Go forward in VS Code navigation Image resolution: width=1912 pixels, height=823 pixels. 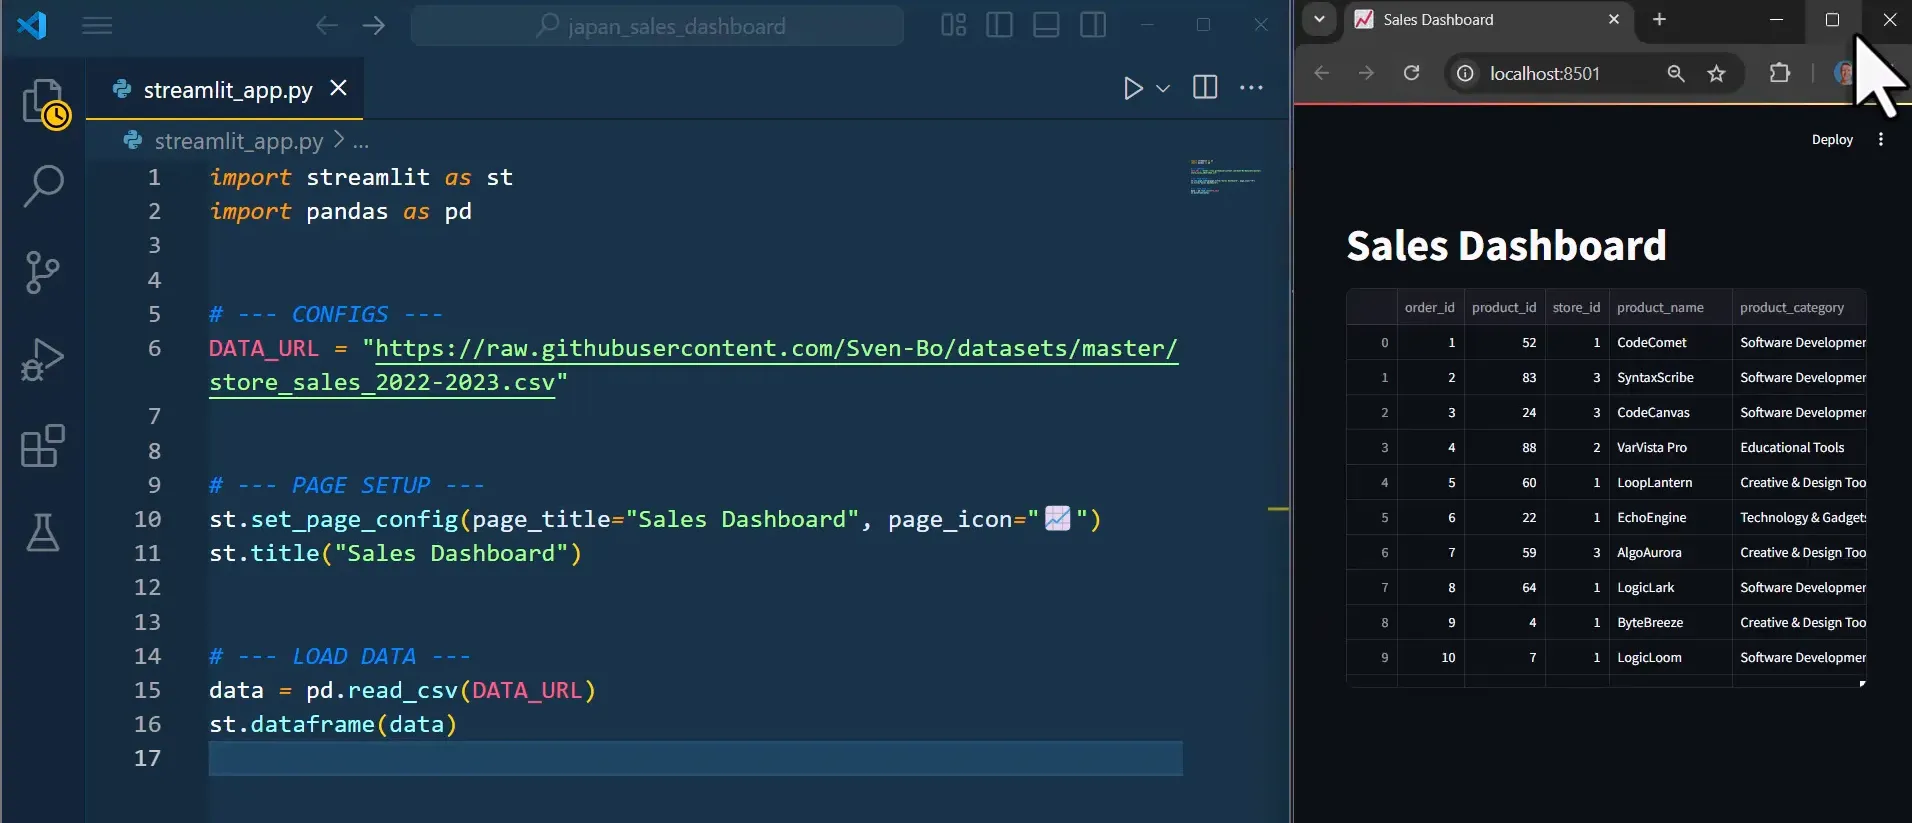[374, 26]
